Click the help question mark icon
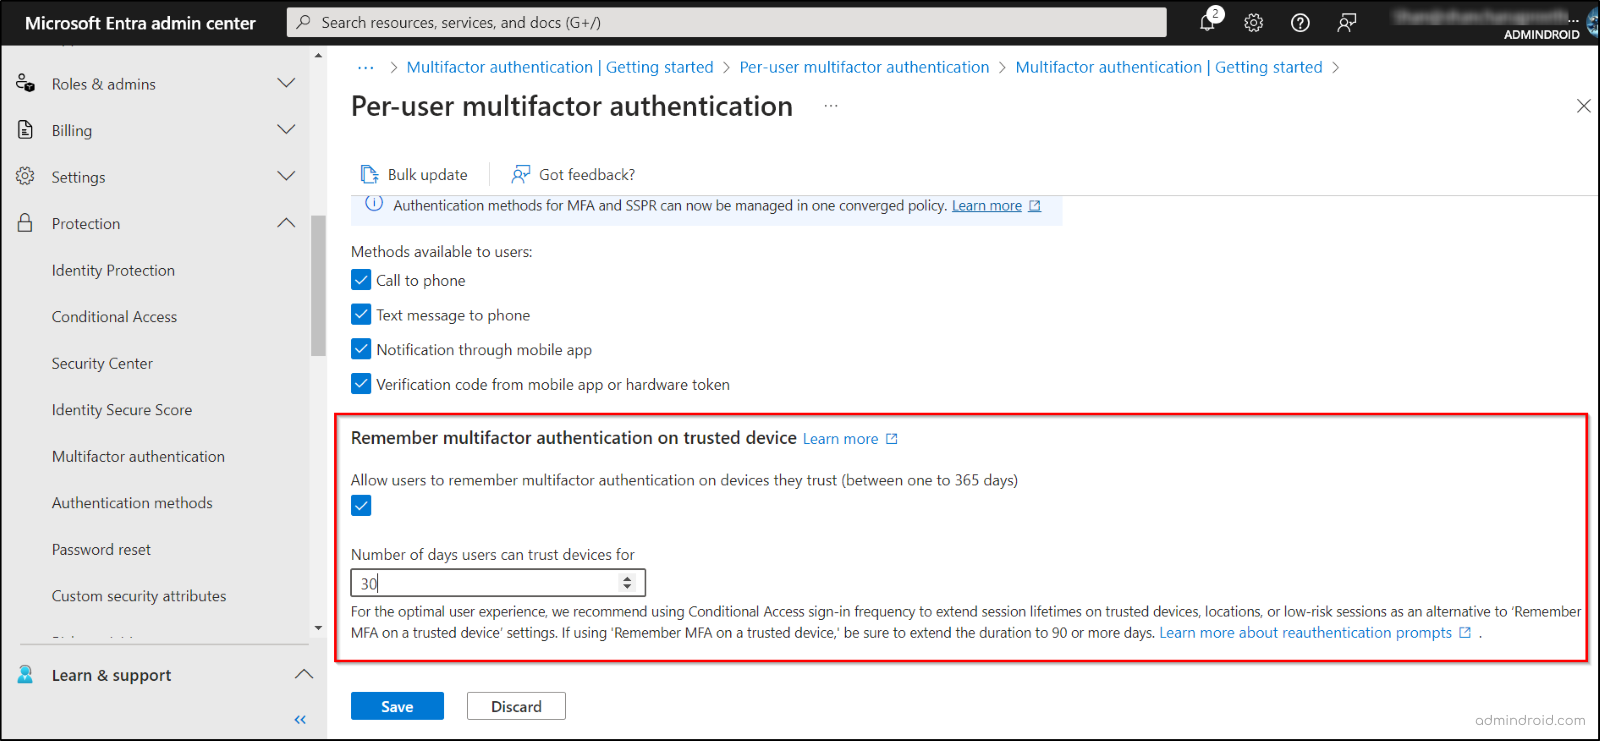The image size is (1600, 741). click(1300, 22)
